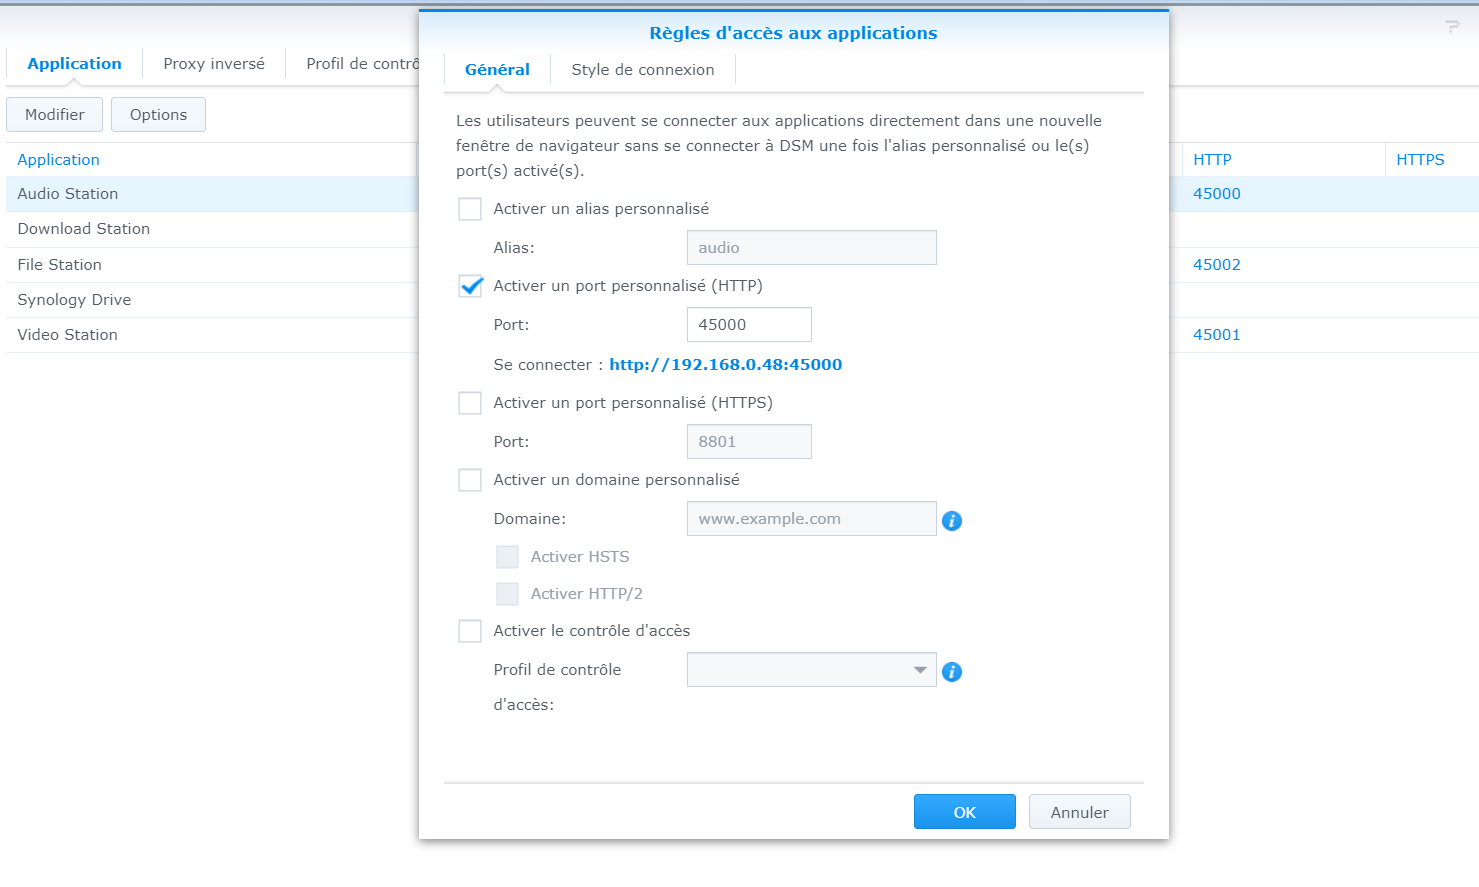Screen dimensions: 1479x887
Task: Click the HTTP port input field
Action: (748, 325)
